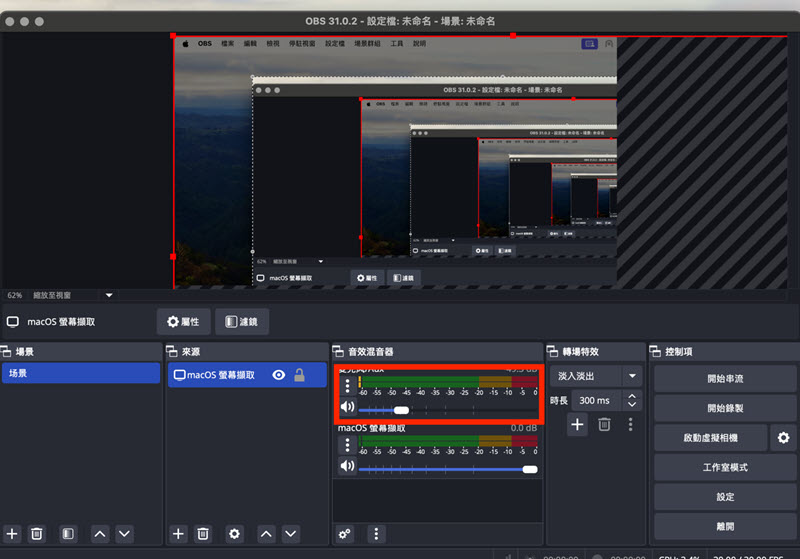800x559 pixels.
Task: Click 啟動虛擬相機 button
Action: pos(711,438)
